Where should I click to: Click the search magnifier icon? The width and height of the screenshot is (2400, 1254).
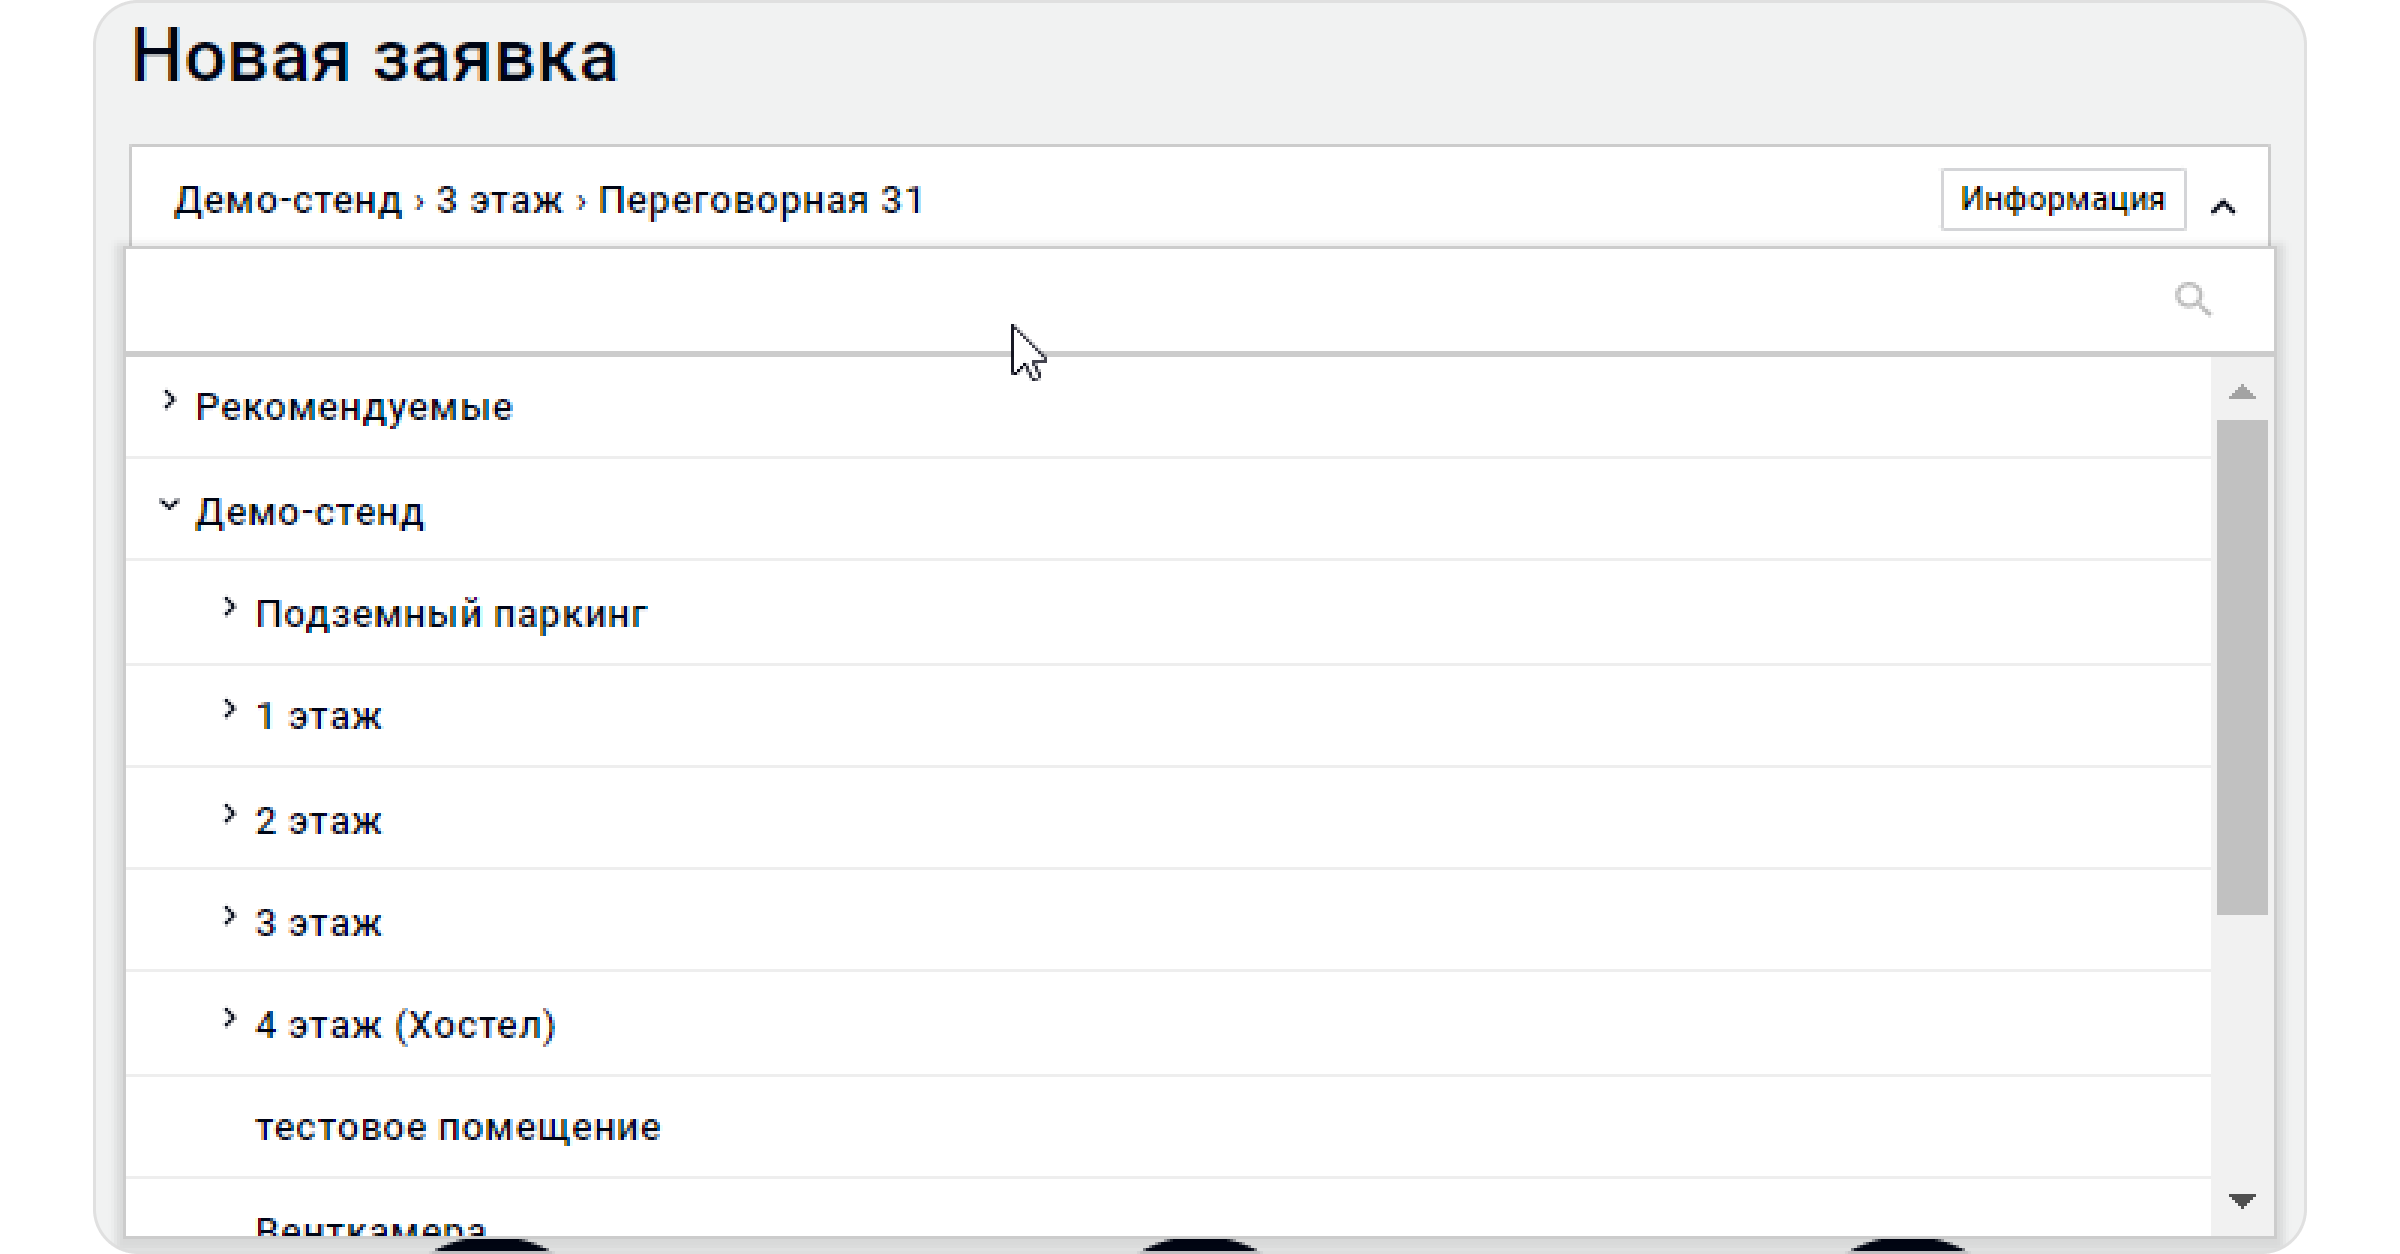(x=2192, y=299)
